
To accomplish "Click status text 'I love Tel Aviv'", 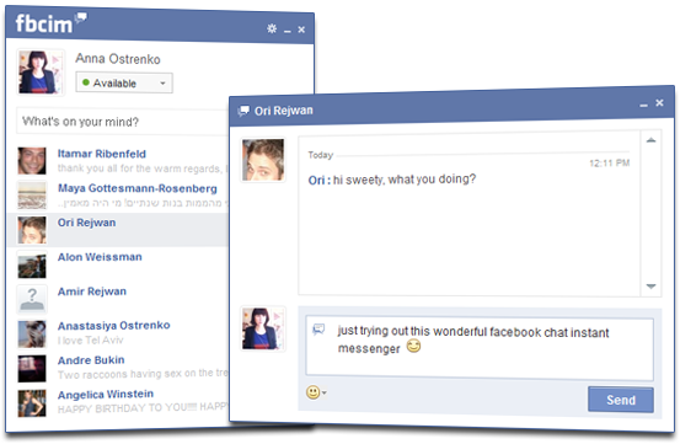I will pos(91,340).
